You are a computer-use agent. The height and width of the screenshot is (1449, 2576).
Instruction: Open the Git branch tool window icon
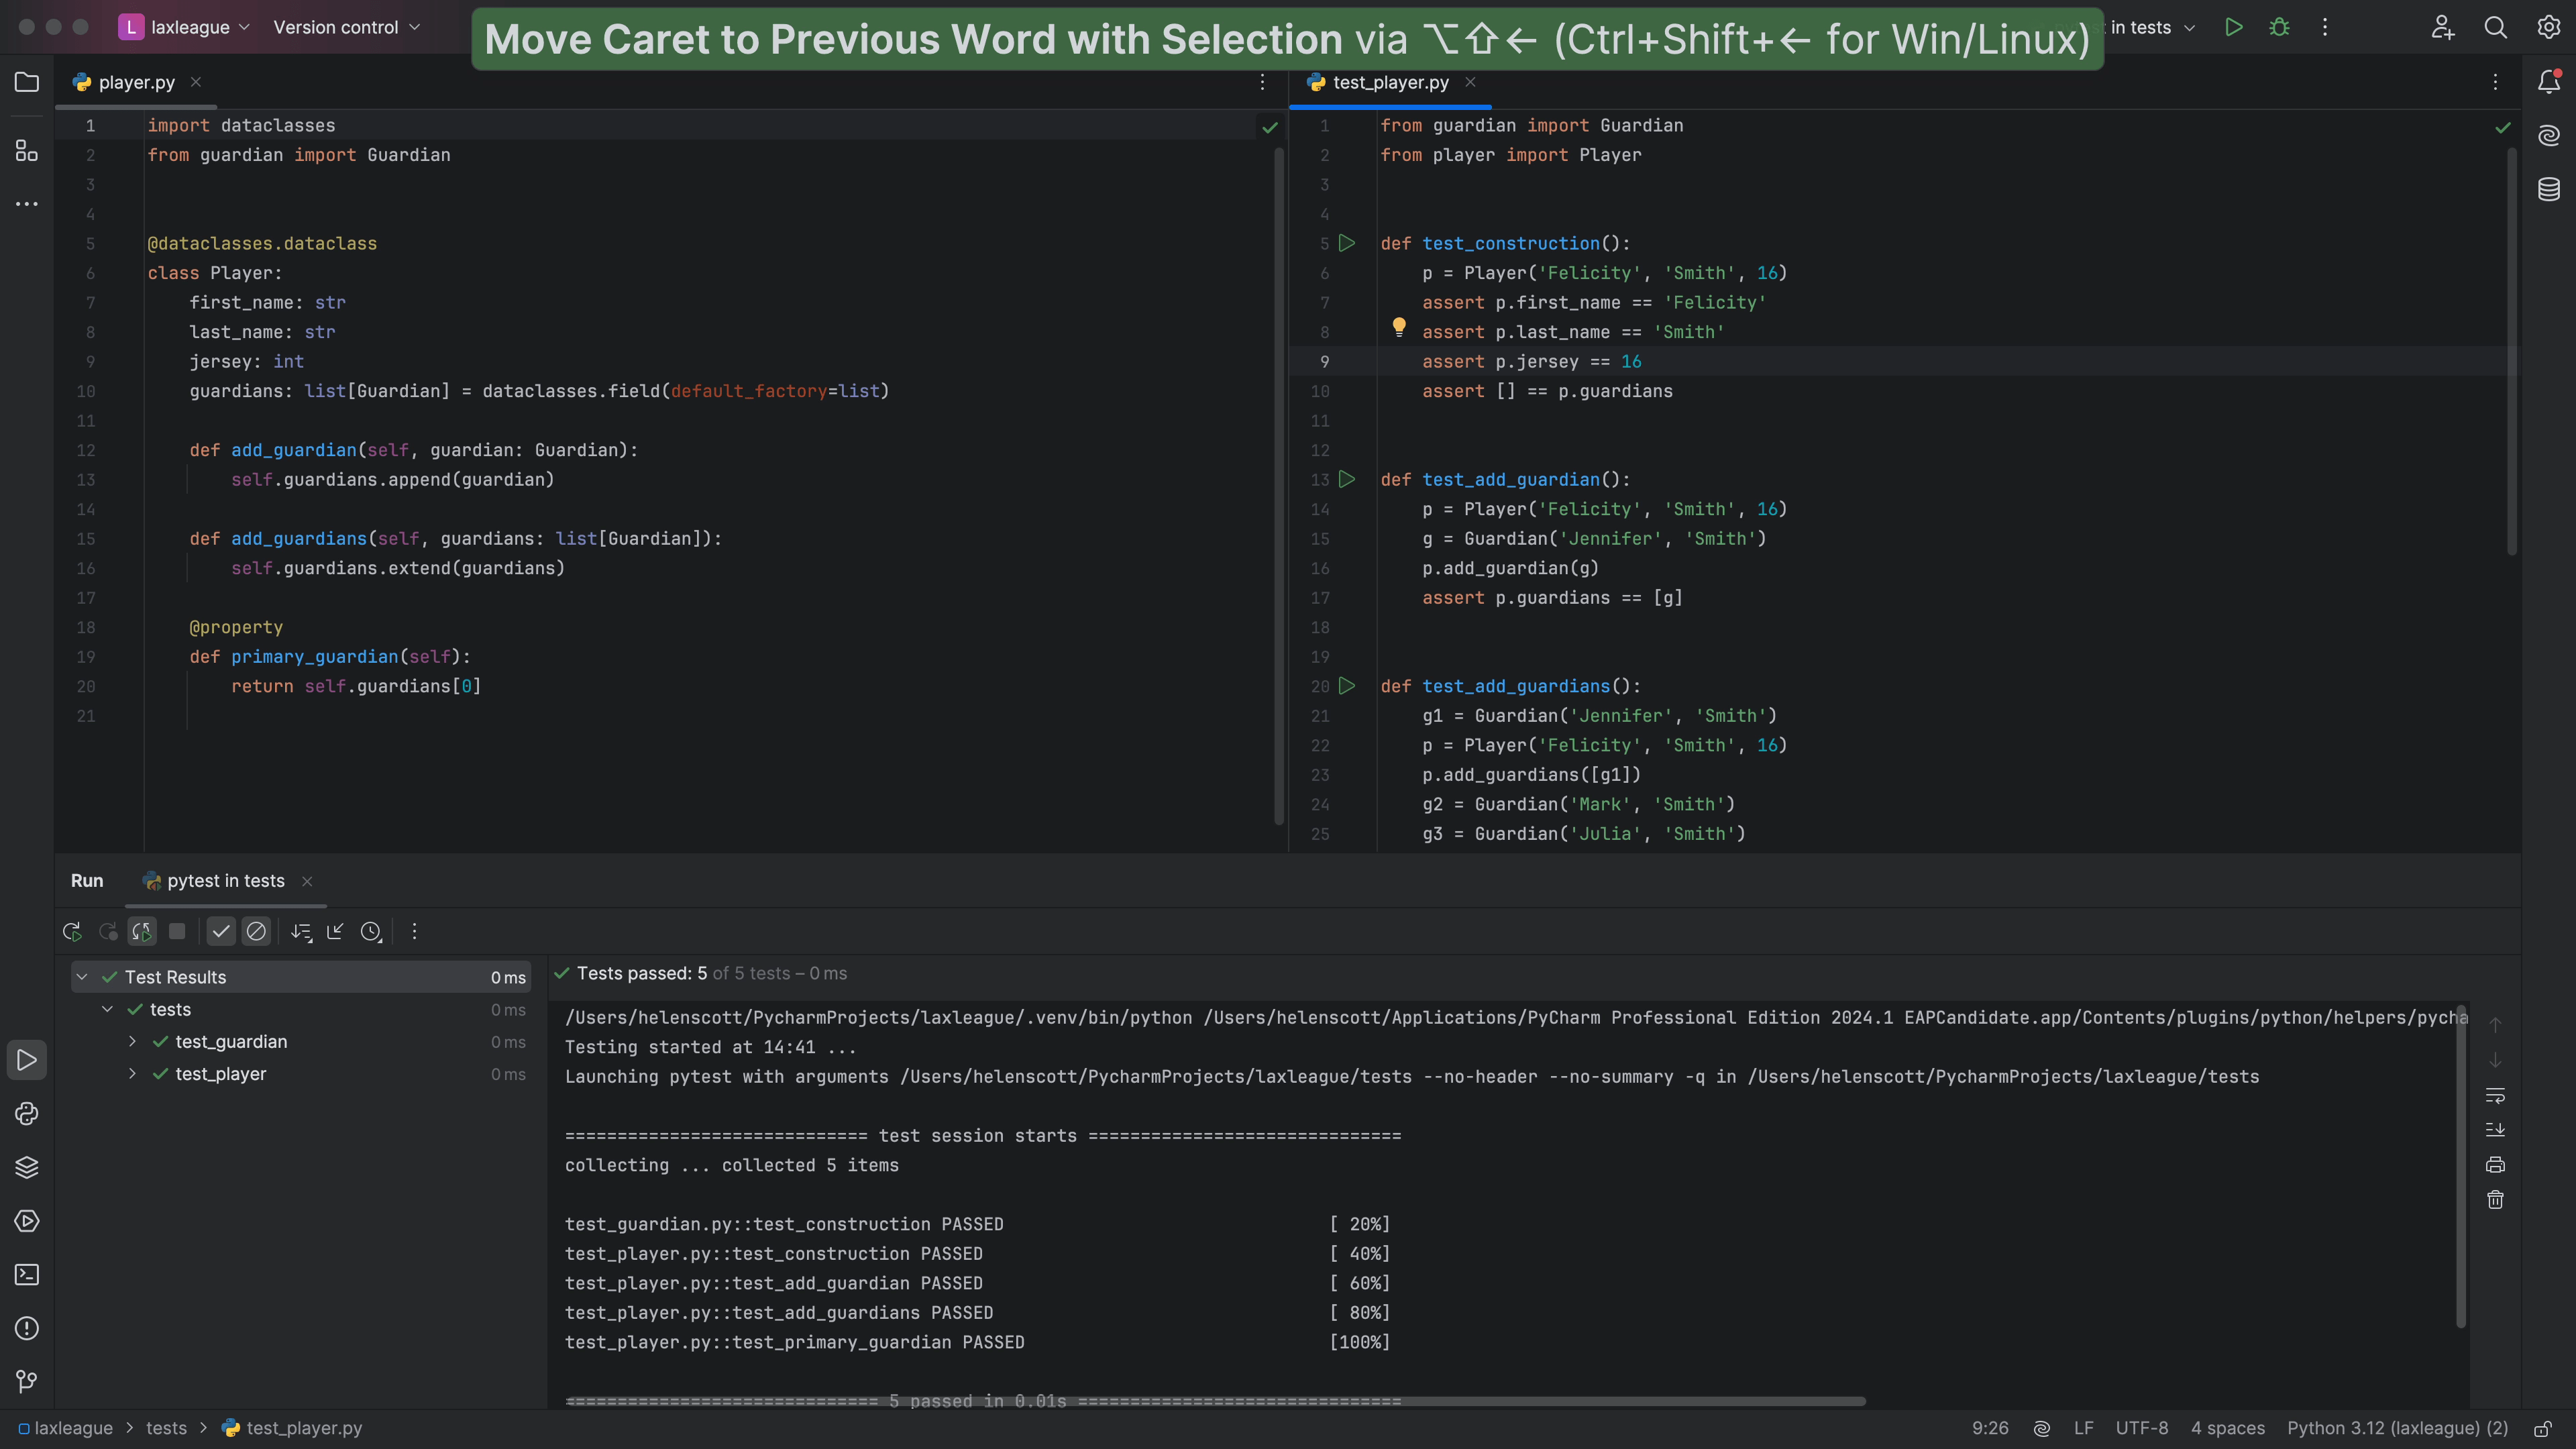pyautogui.click(x=27, y=1382)
